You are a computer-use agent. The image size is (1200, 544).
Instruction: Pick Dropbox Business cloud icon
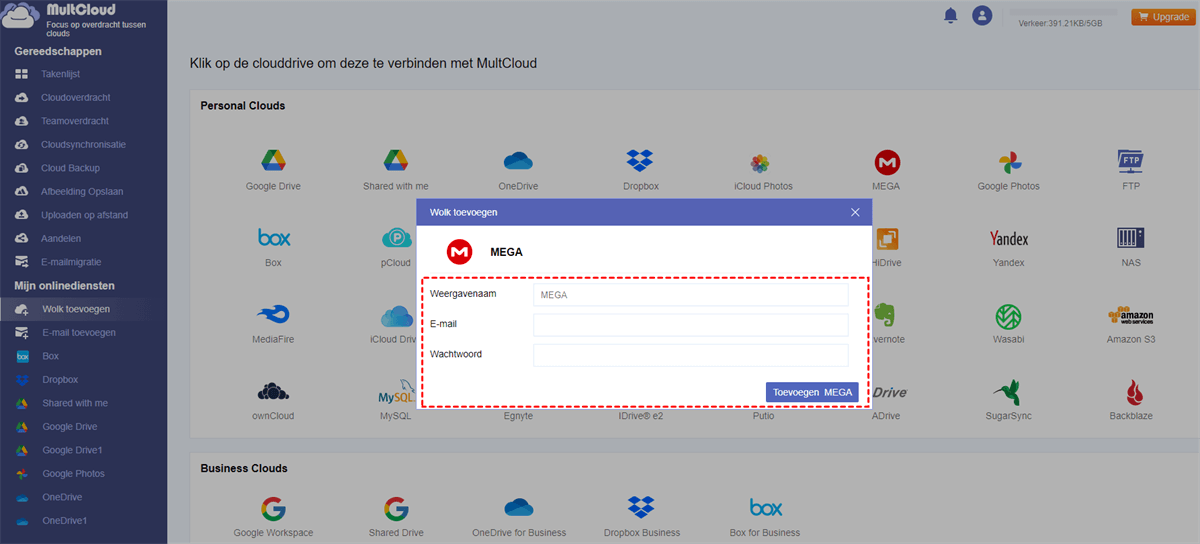(x=640, y=507)
